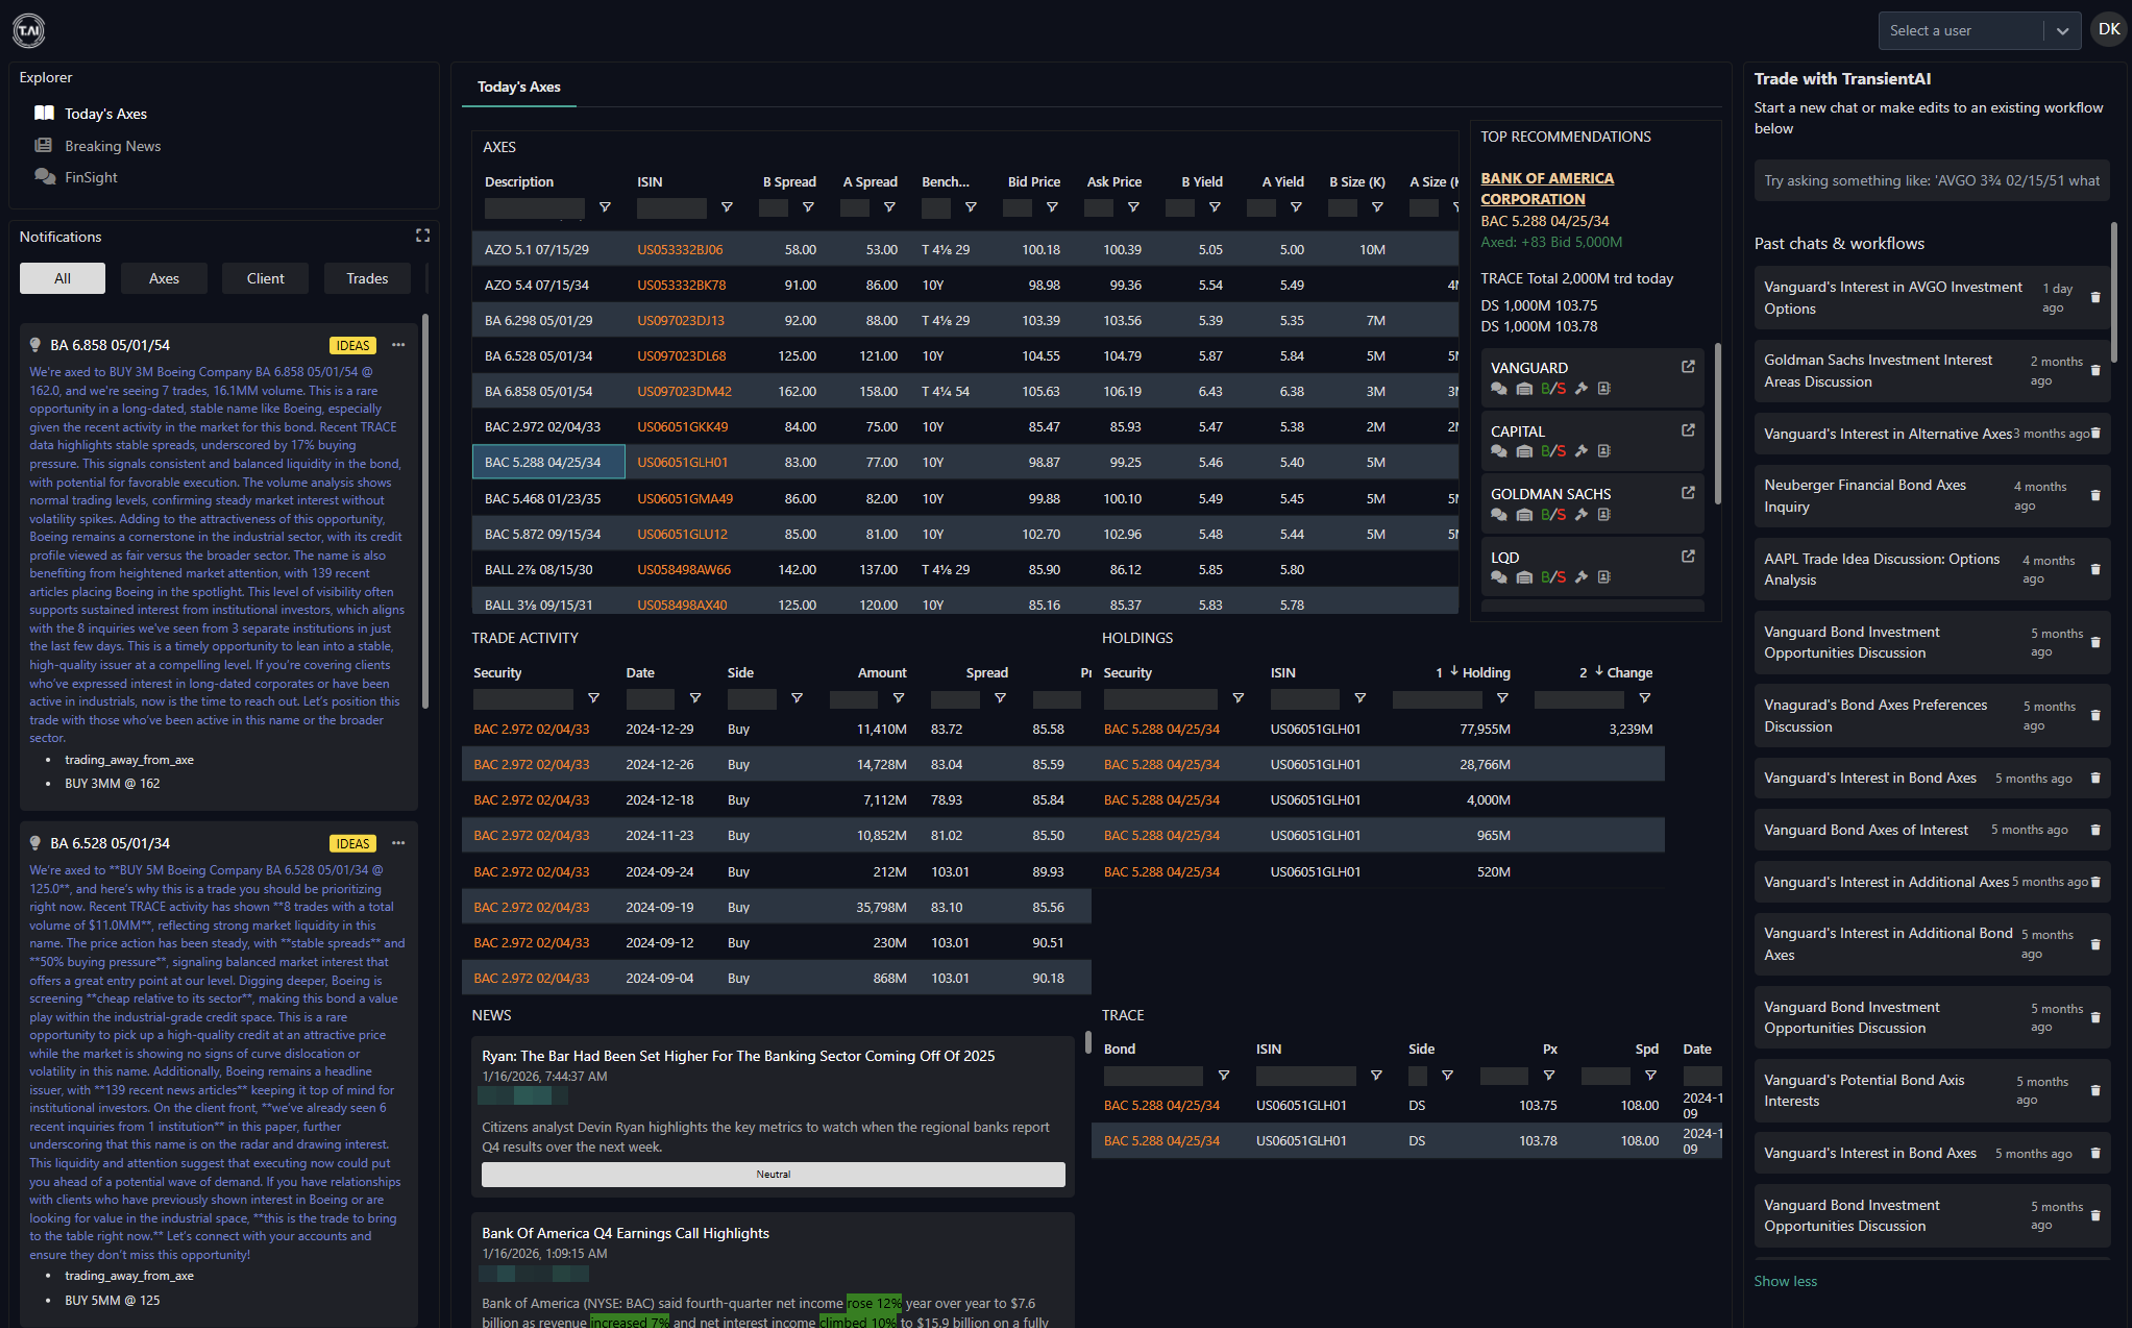2132x1328 pixels.
Task: Open Vanguard card in external view
Action: 1688,367
